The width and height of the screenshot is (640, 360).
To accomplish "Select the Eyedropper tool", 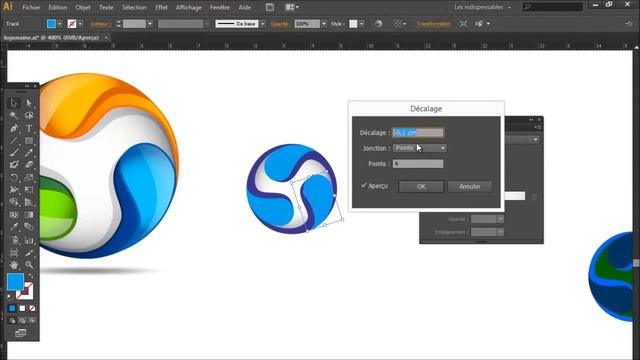I will [x=14, y=227].
